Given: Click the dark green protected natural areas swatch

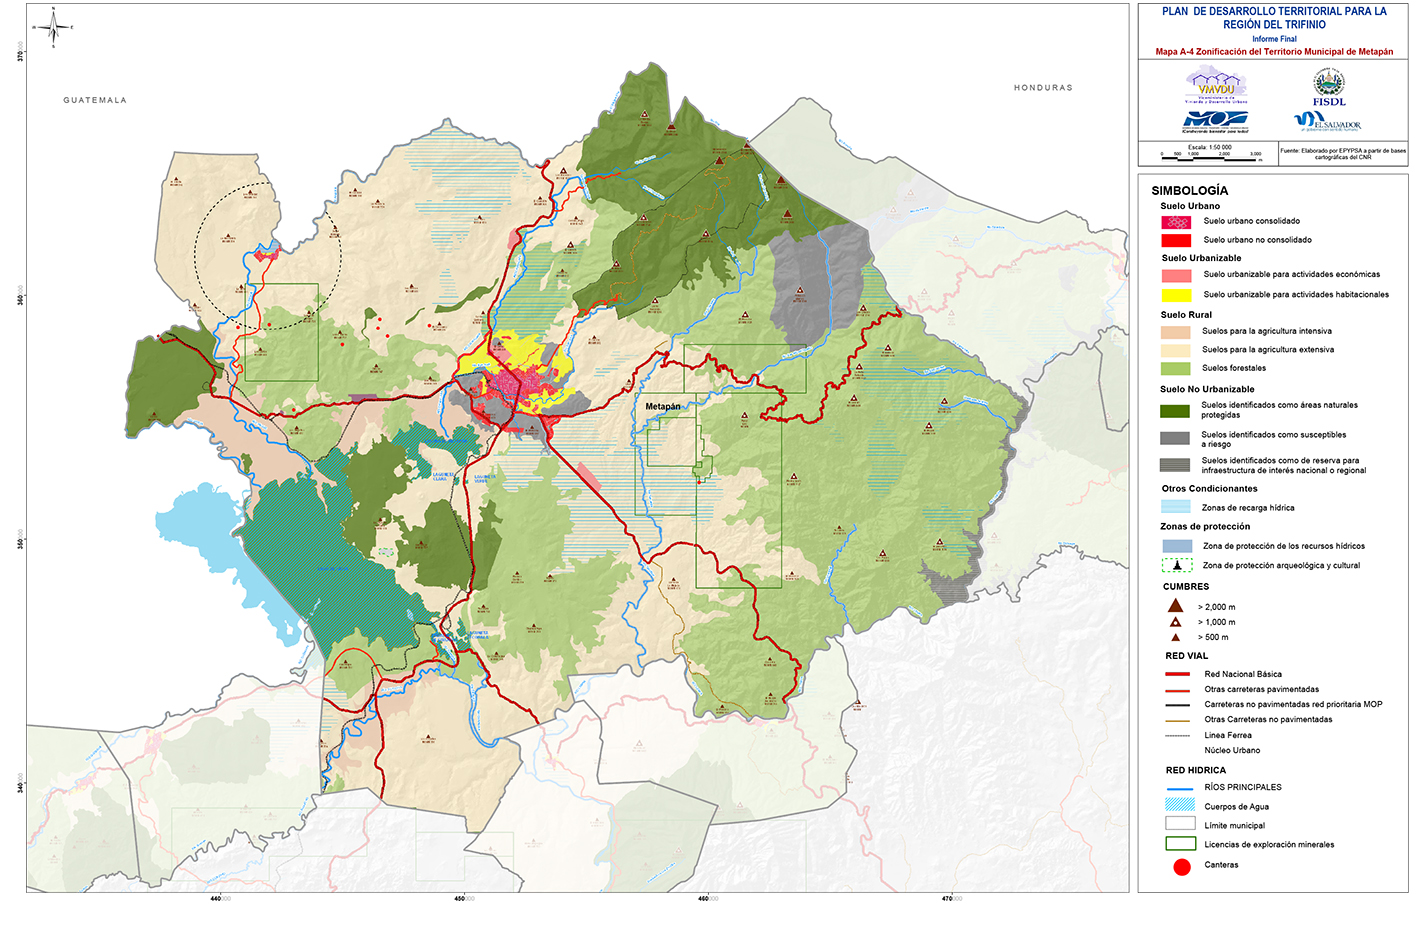Looking at the screenshot, I should tap(1175, 410).
